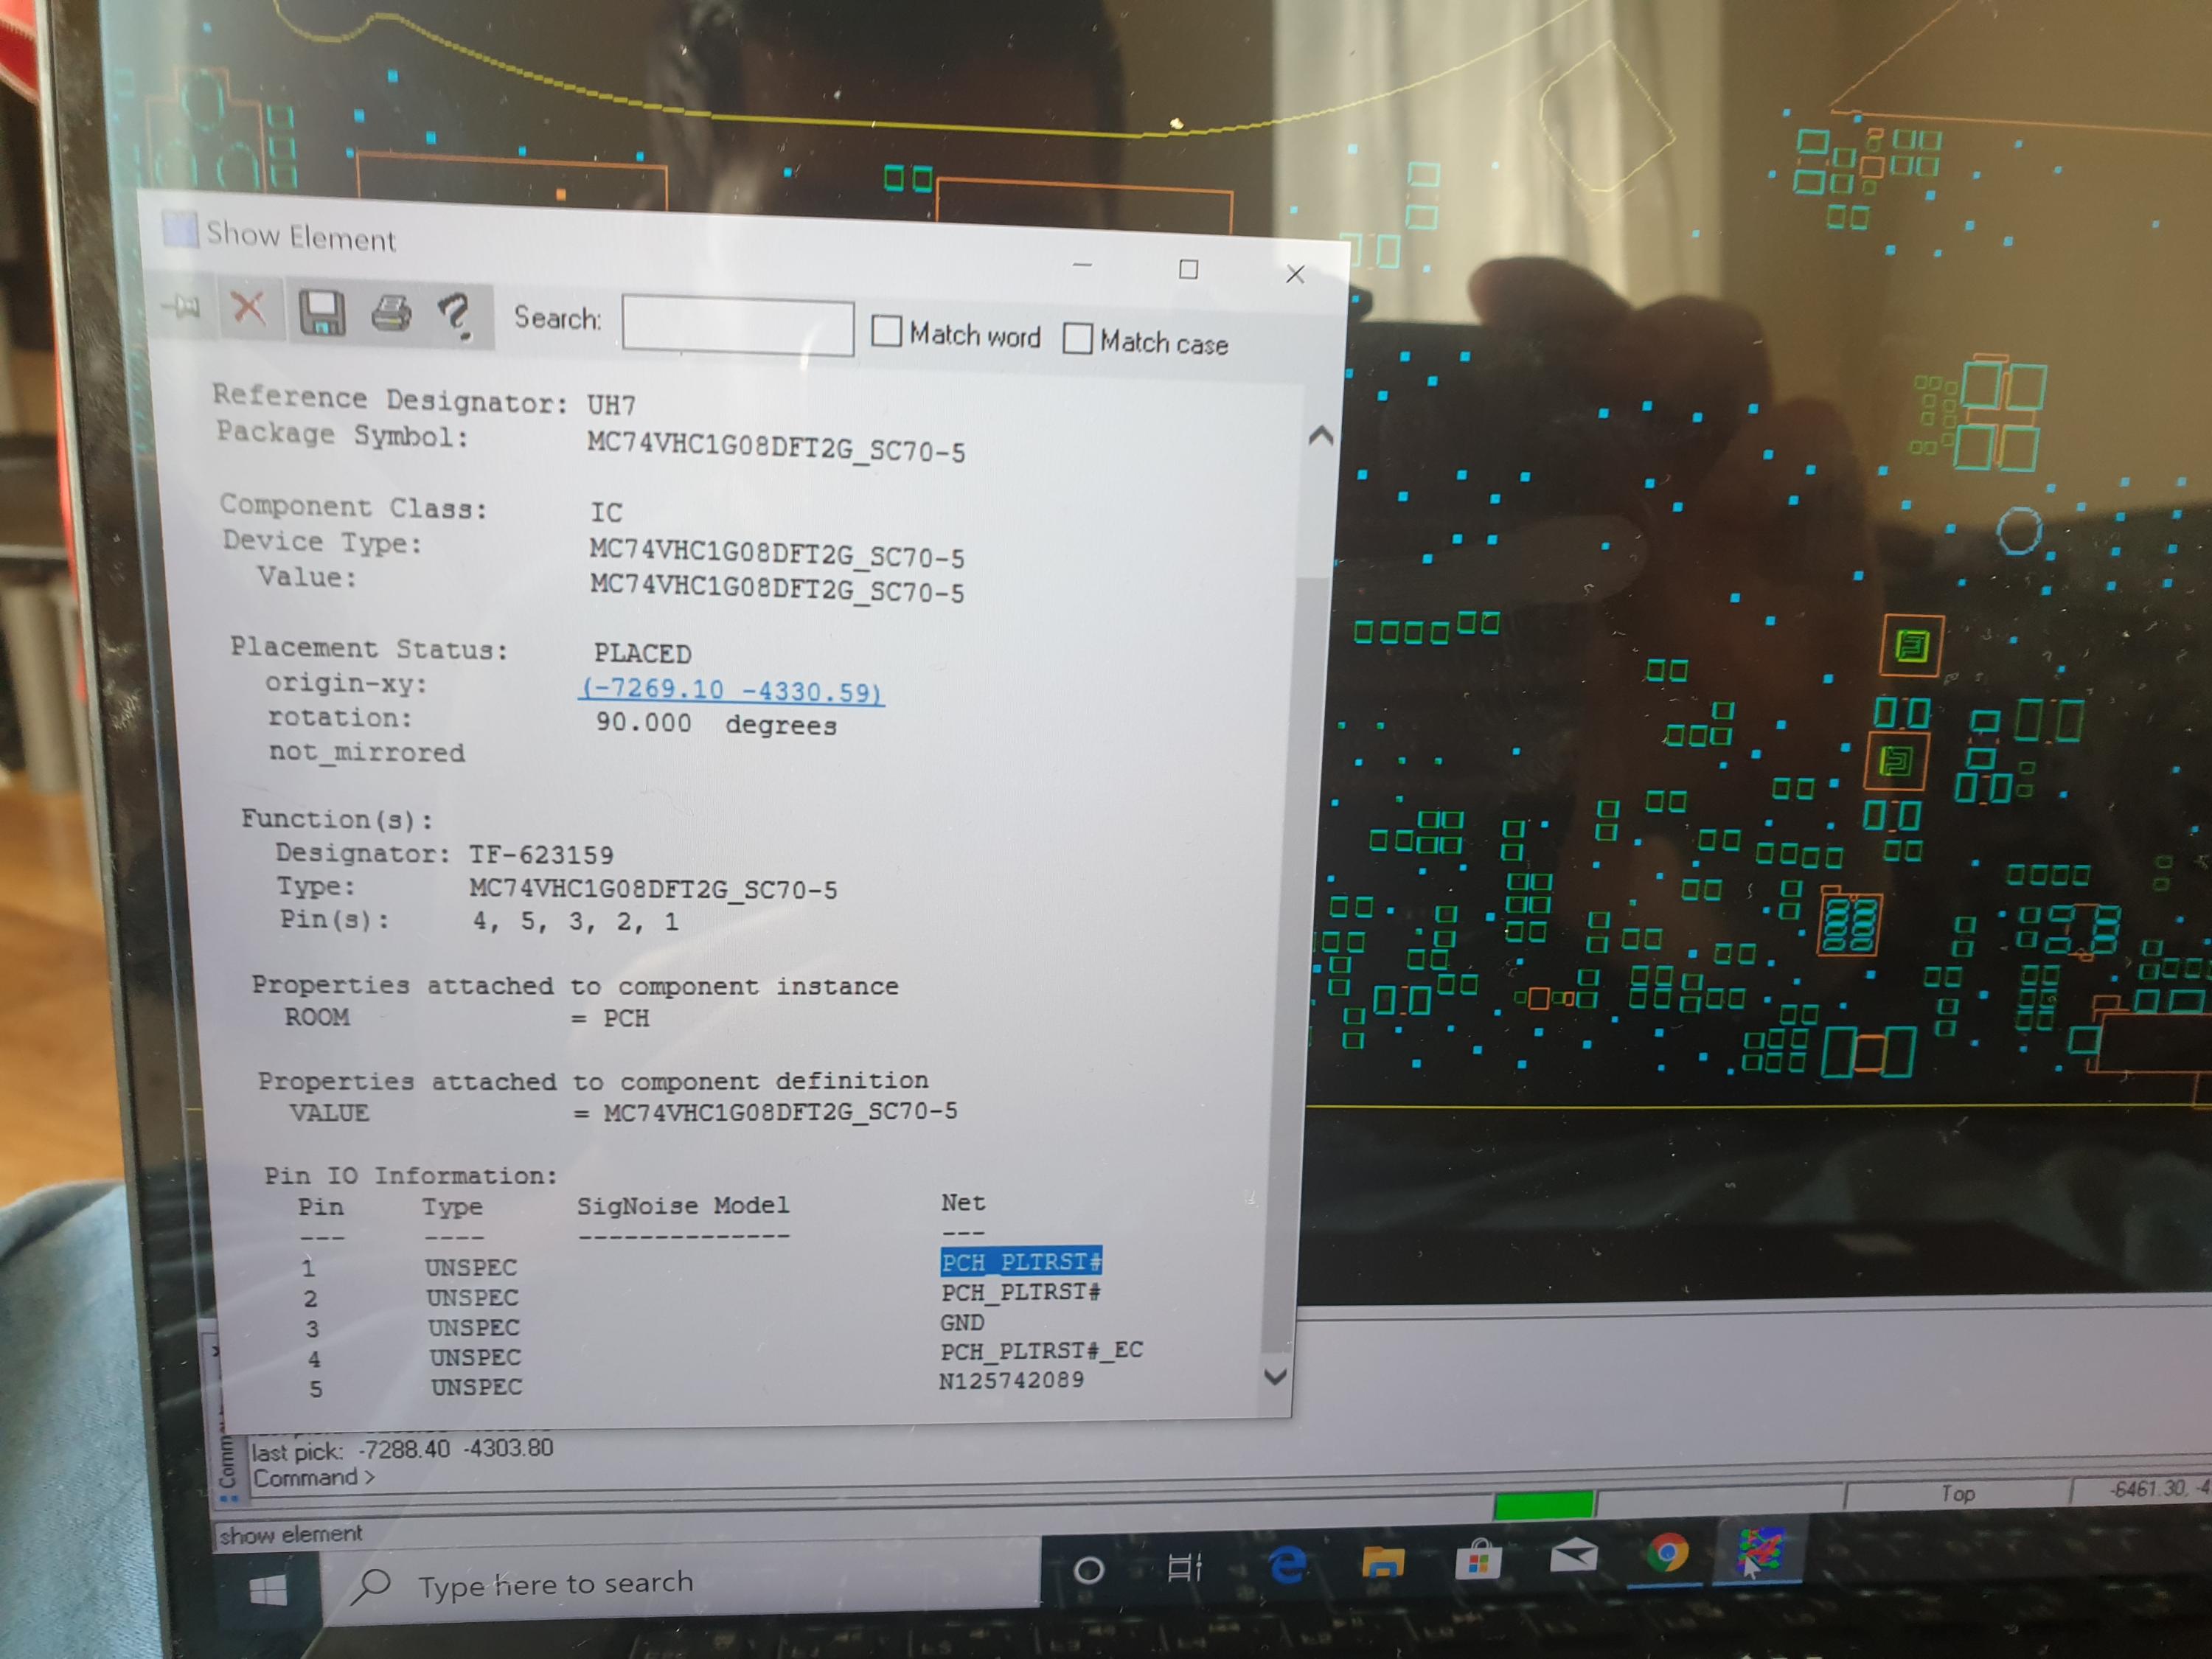Open help with the question mark icon
Screen dimensions: 2212x1659
pyautogui.click(x=455, y=316)
